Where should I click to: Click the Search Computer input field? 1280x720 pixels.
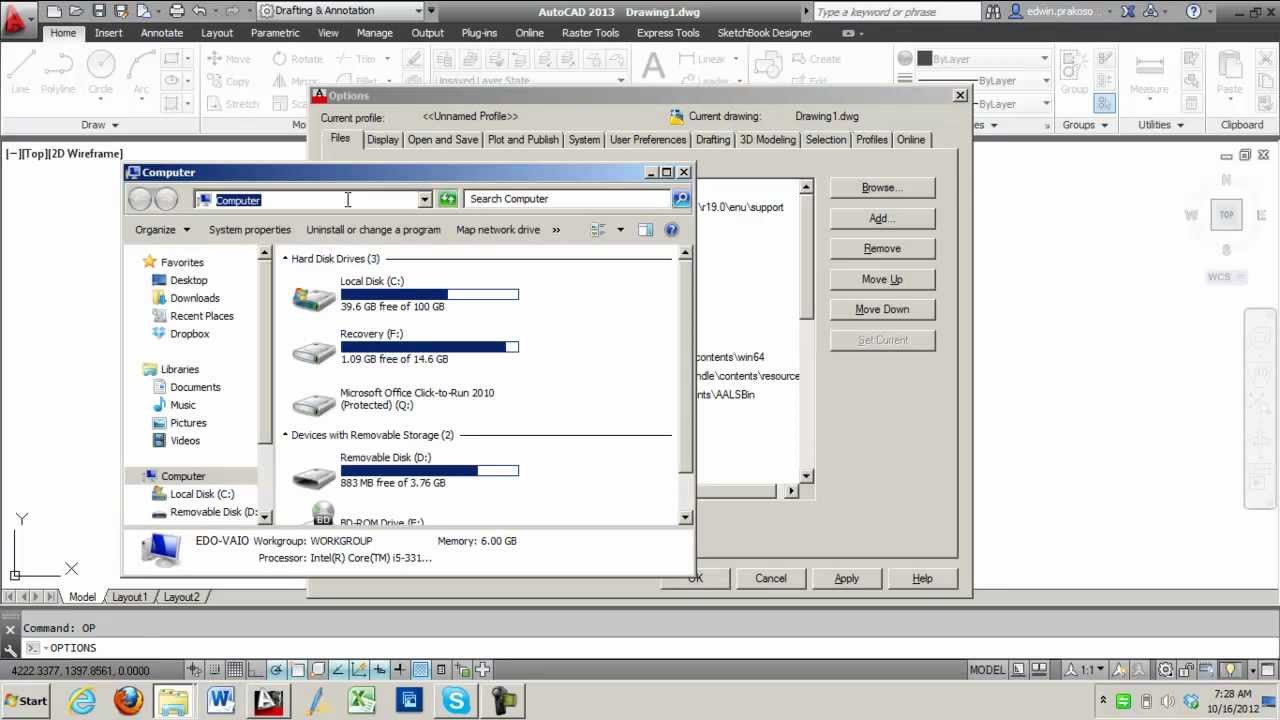(566, 199)
